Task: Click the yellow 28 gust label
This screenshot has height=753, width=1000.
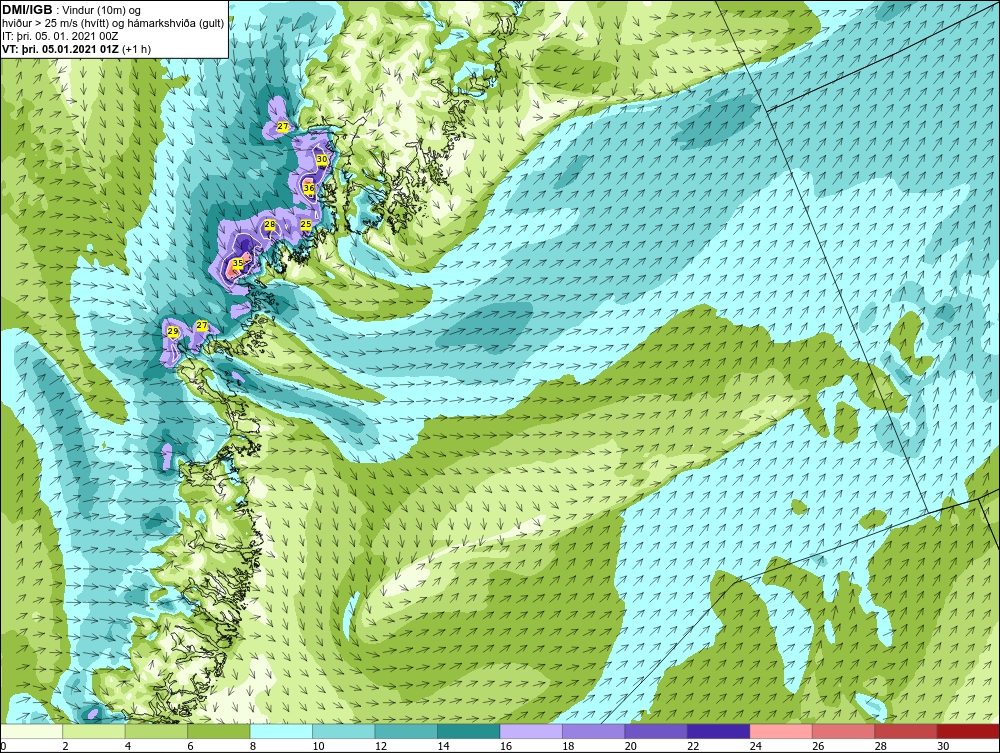Action: coord(270,224)
